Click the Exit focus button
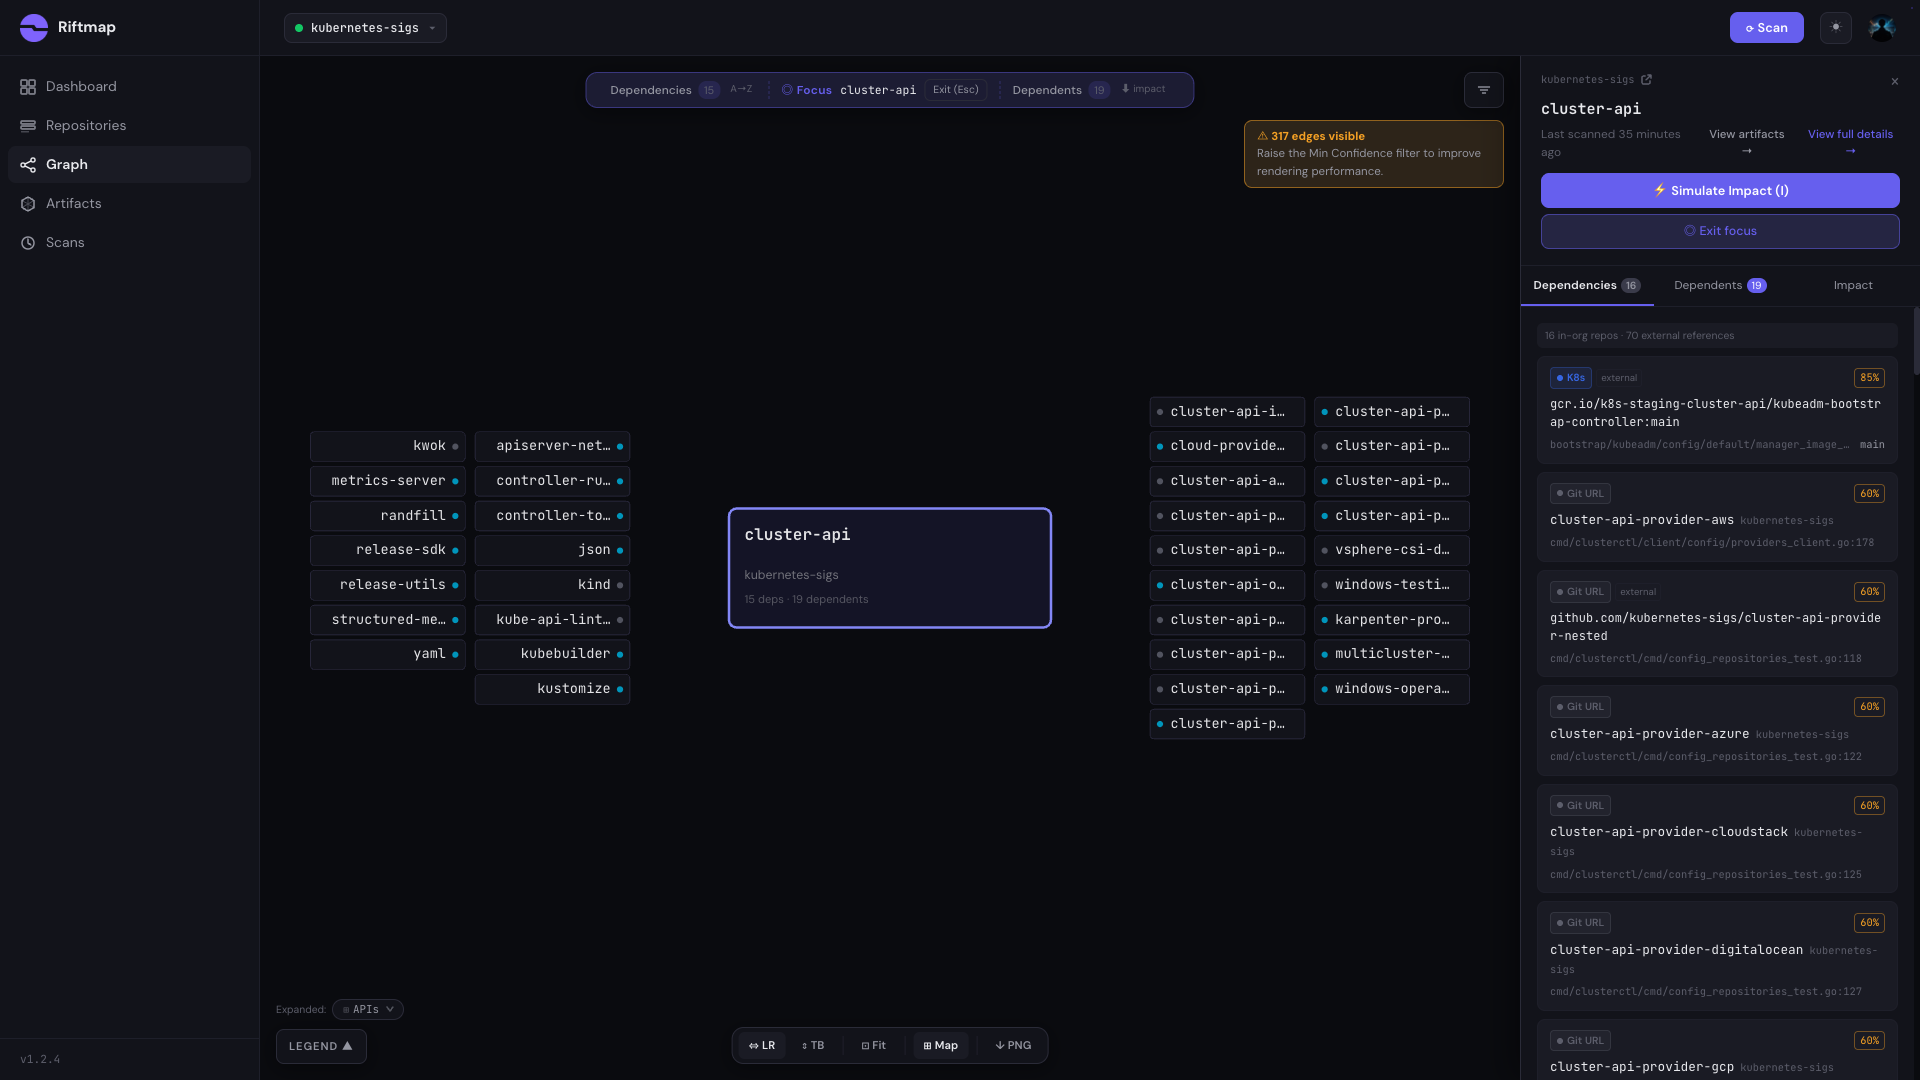The height and width of the screenshot is (1080, 1920). pyautogui.click(x=1720, y=231)
